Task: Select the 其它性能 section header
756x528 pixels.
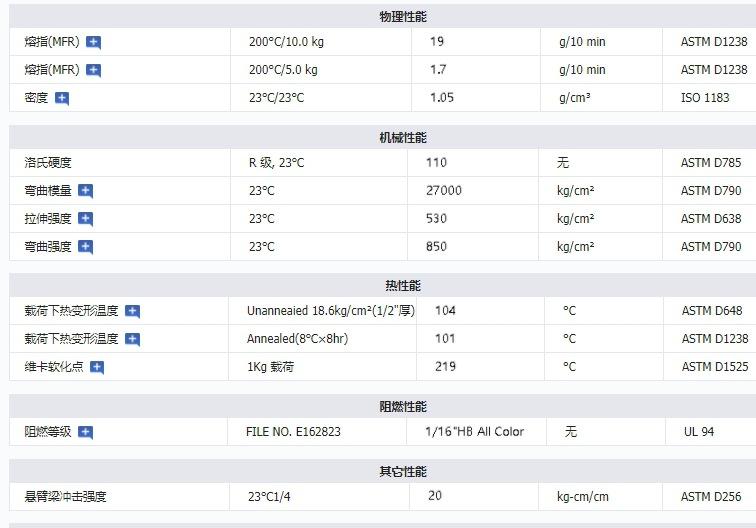Action: pos(403,472)
